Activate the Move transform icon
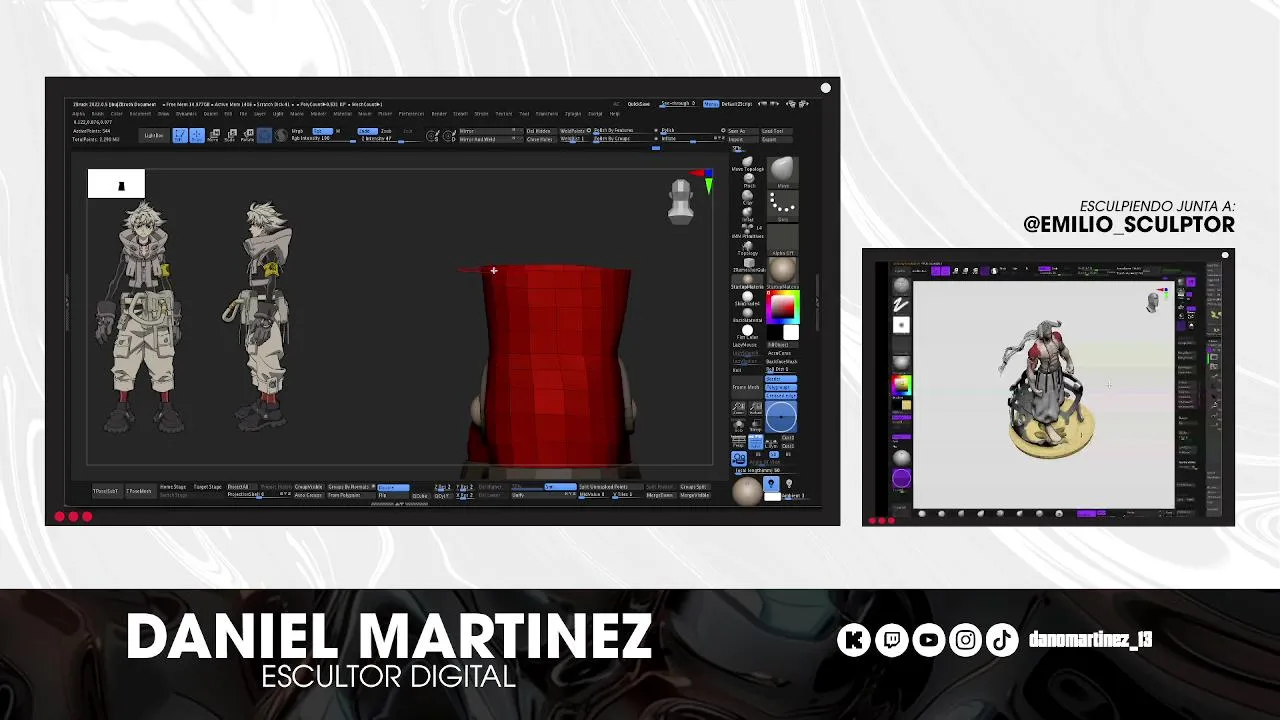The image size is (1280, 720). coord(213,135)
